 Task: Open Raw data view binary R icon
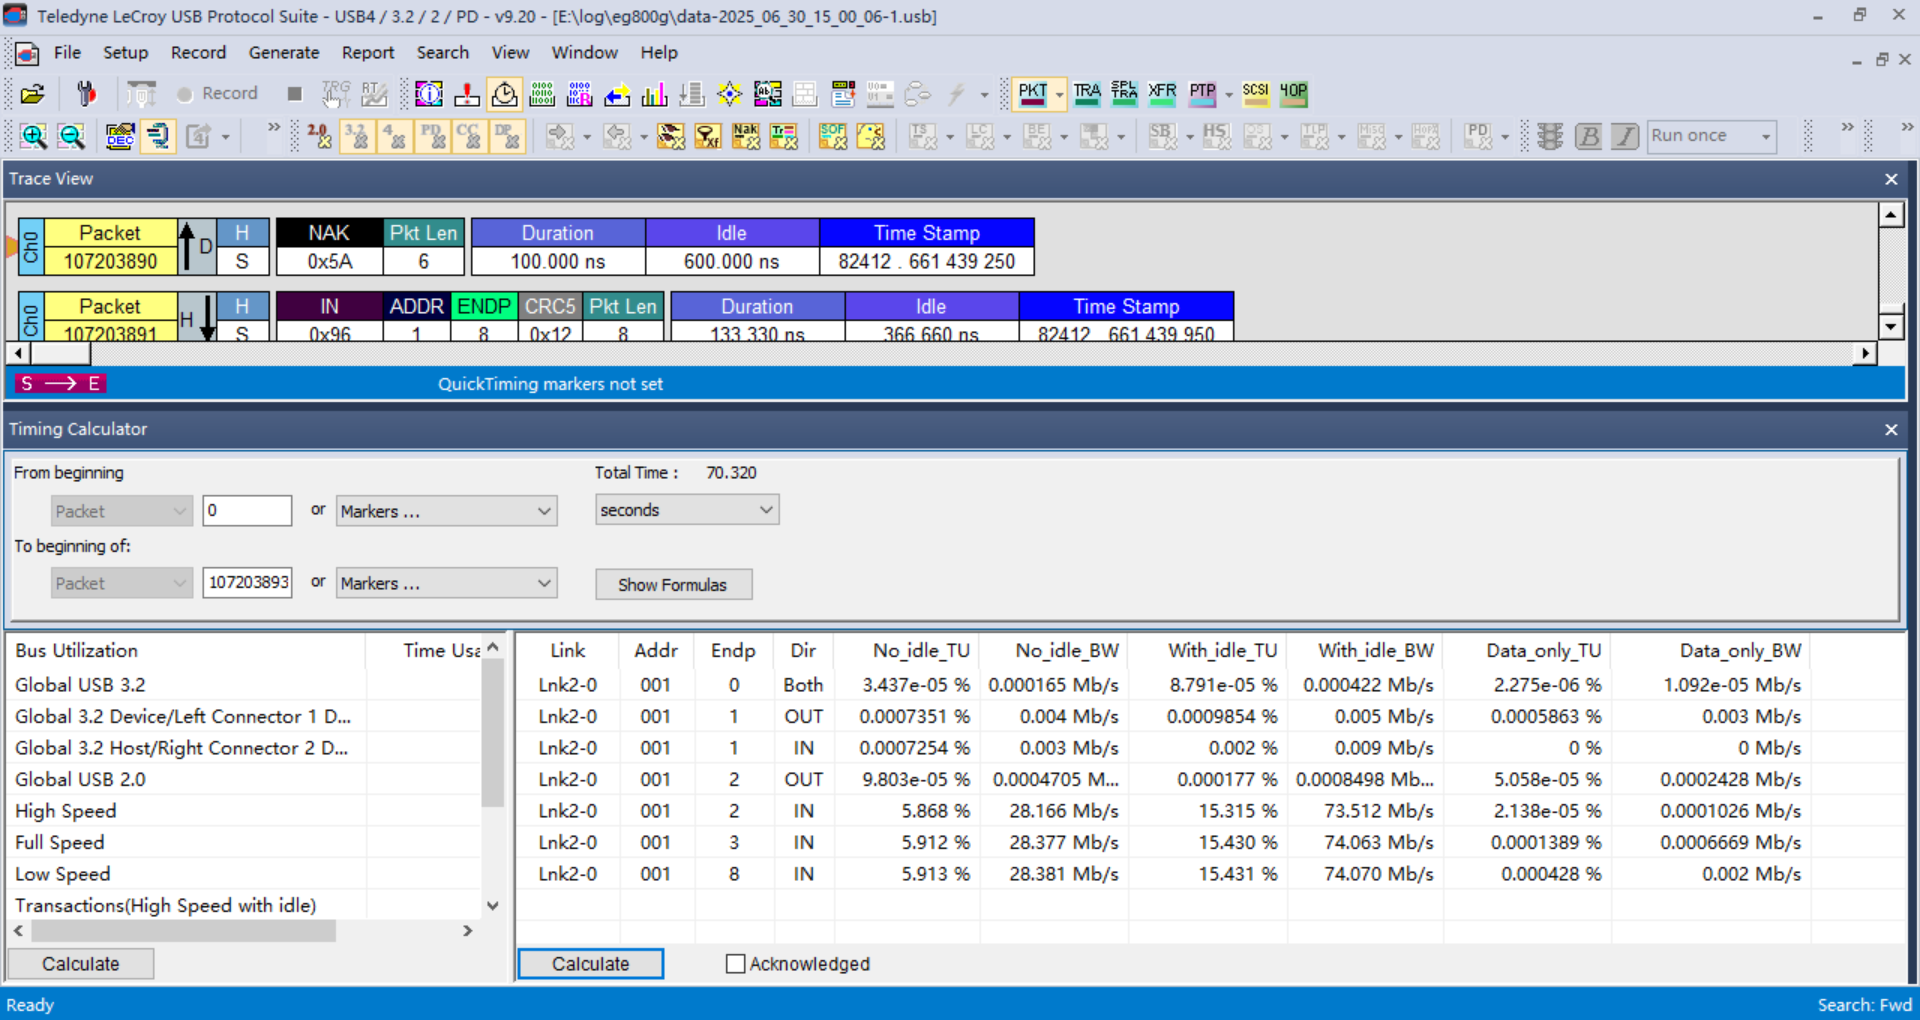580,94
